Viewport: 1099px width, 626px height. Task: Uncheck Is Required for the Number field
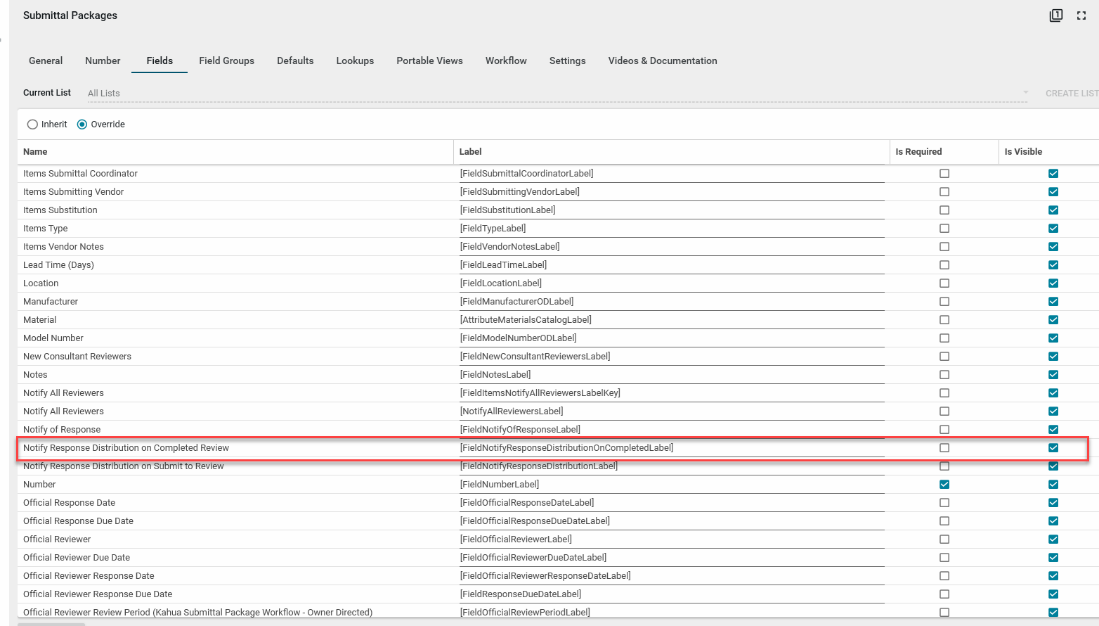pyautogui.click(x=944, y=485)
